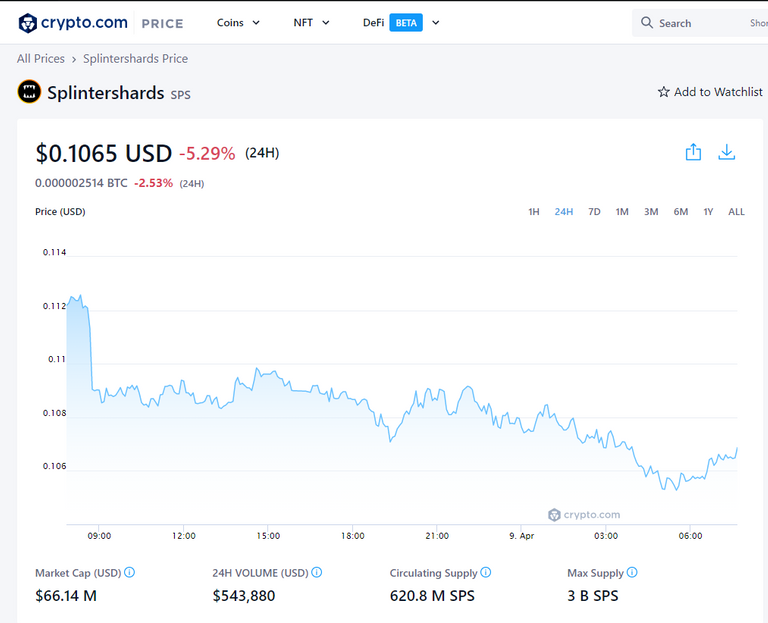Screen dimensions: 768x623
Task: Click the search magnifier icon
Action: [x=647, y=23]
